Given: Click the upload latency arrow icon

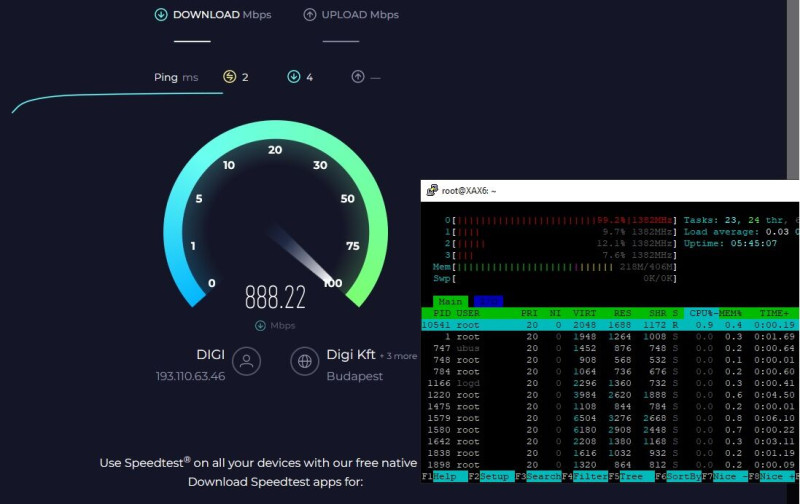Looking at the screenshot, I should [x=358, y=77].
